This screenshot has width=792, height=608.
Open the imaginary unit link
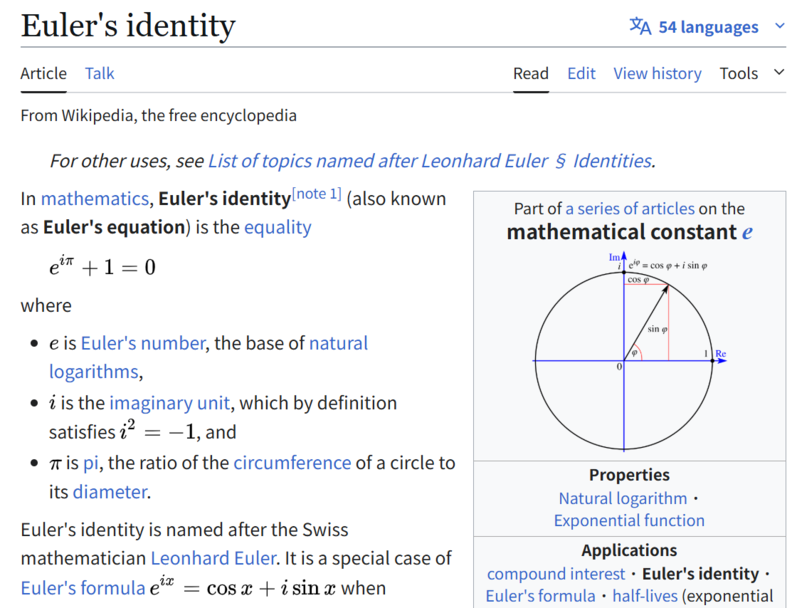[x=169, y=403]
